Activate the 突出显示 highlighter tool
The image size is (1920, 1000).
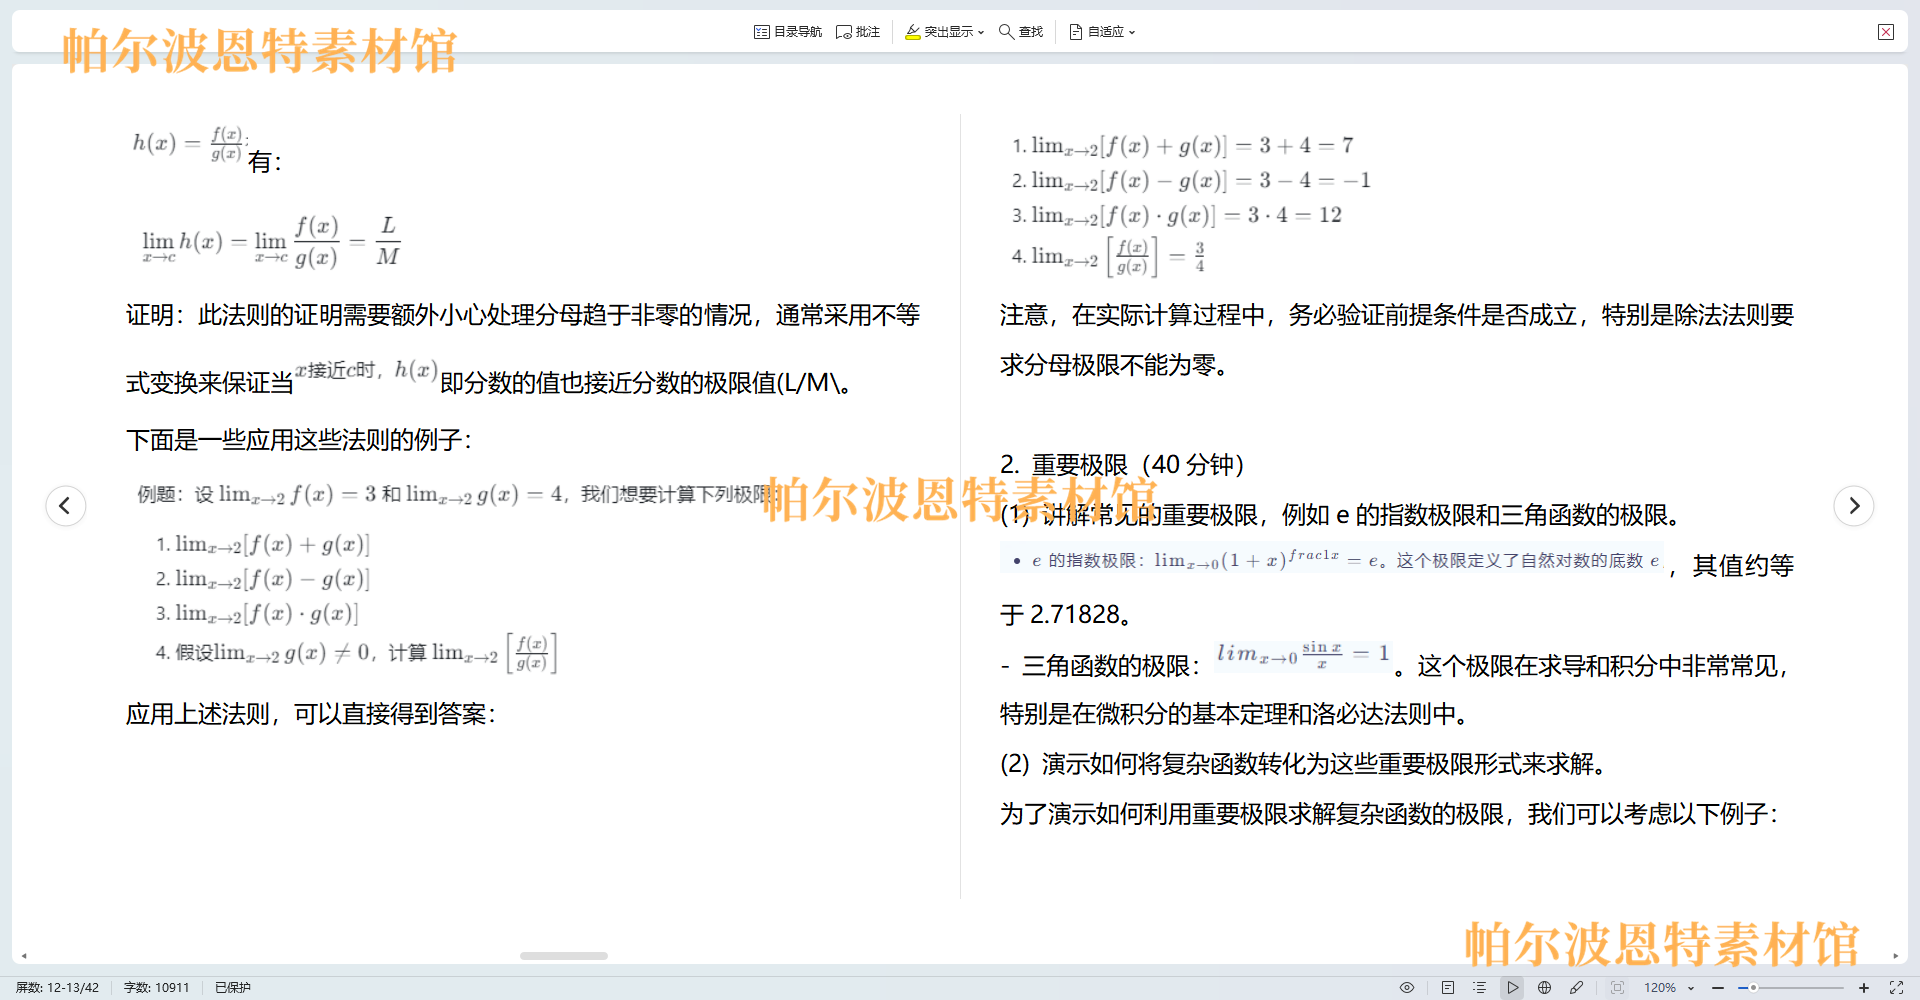pos(939,32)
